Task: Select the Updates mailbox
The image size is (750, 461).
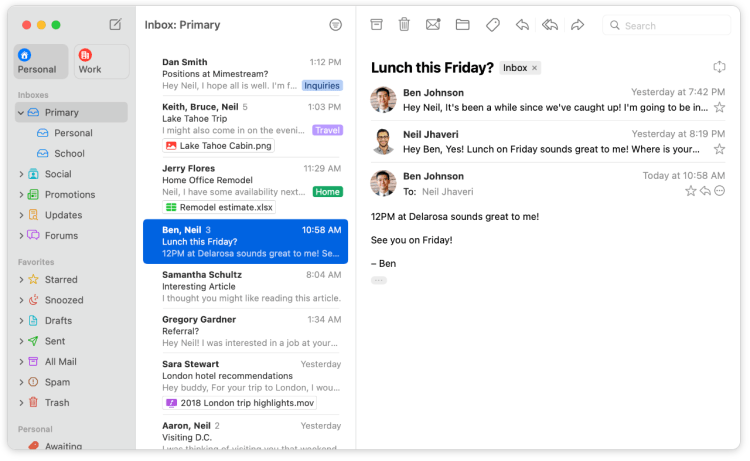Action: pyautogui.click(x=72, y=215)
